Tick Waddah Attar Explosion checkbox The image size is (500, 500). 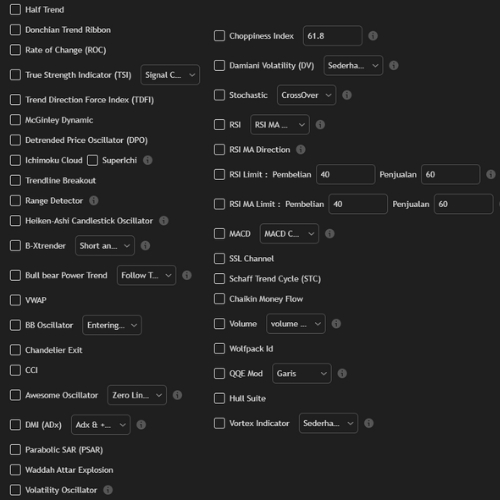click(15, 470)
